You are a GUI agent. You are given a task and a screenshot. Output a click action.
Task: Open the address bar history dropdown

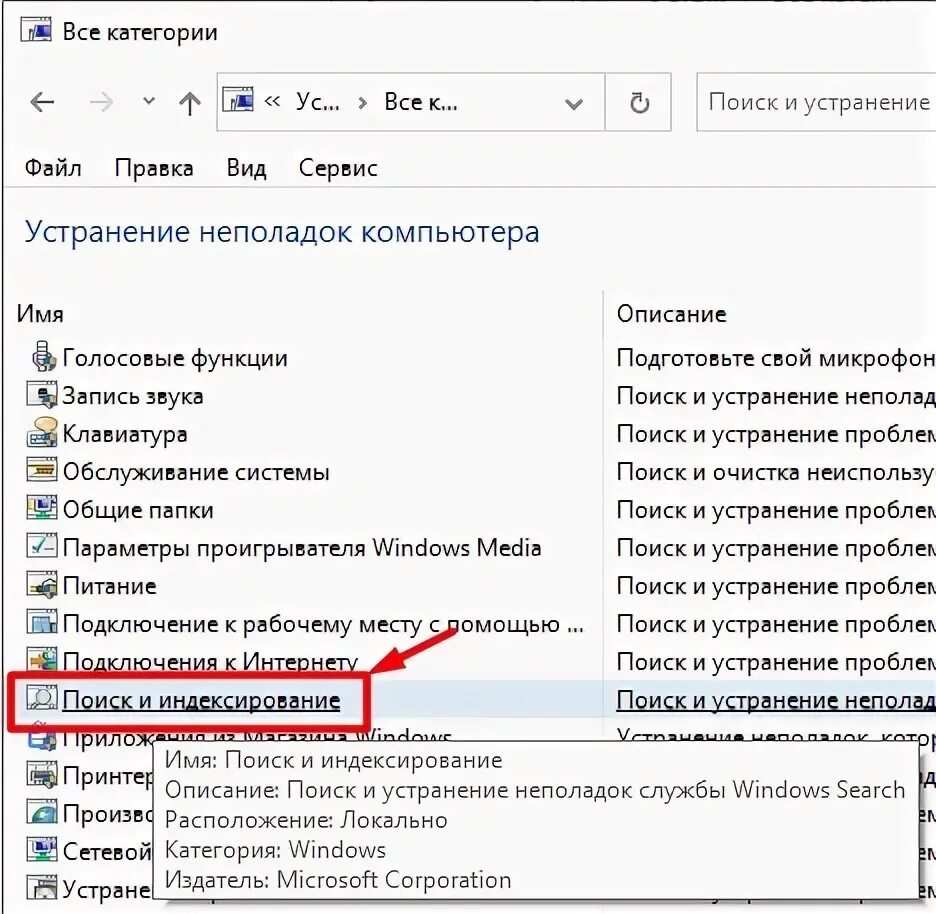pyautogui.click(x=573, y=102)
